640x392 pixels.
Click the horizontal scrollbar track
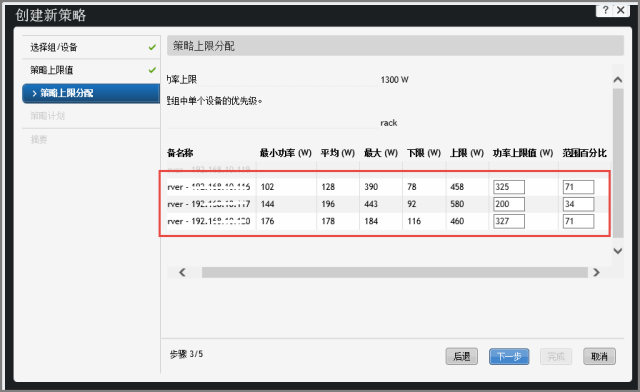[395, 272]
